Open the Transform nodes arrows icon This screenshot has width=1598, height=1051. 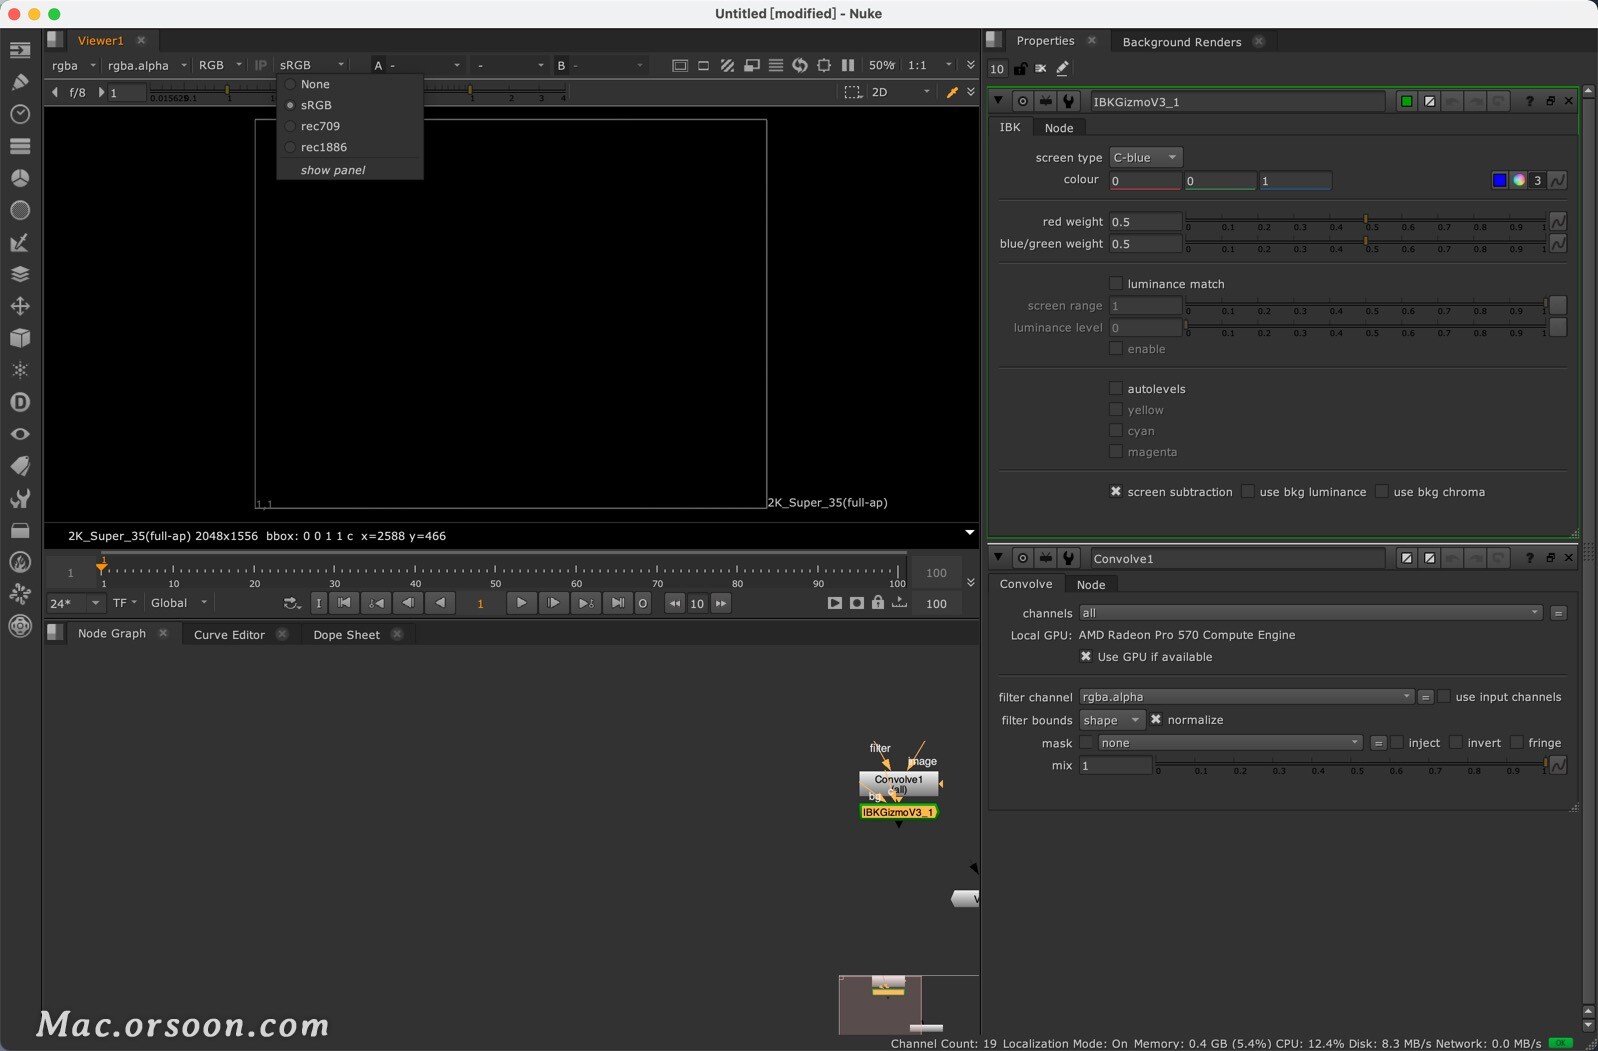click(19, 306)
